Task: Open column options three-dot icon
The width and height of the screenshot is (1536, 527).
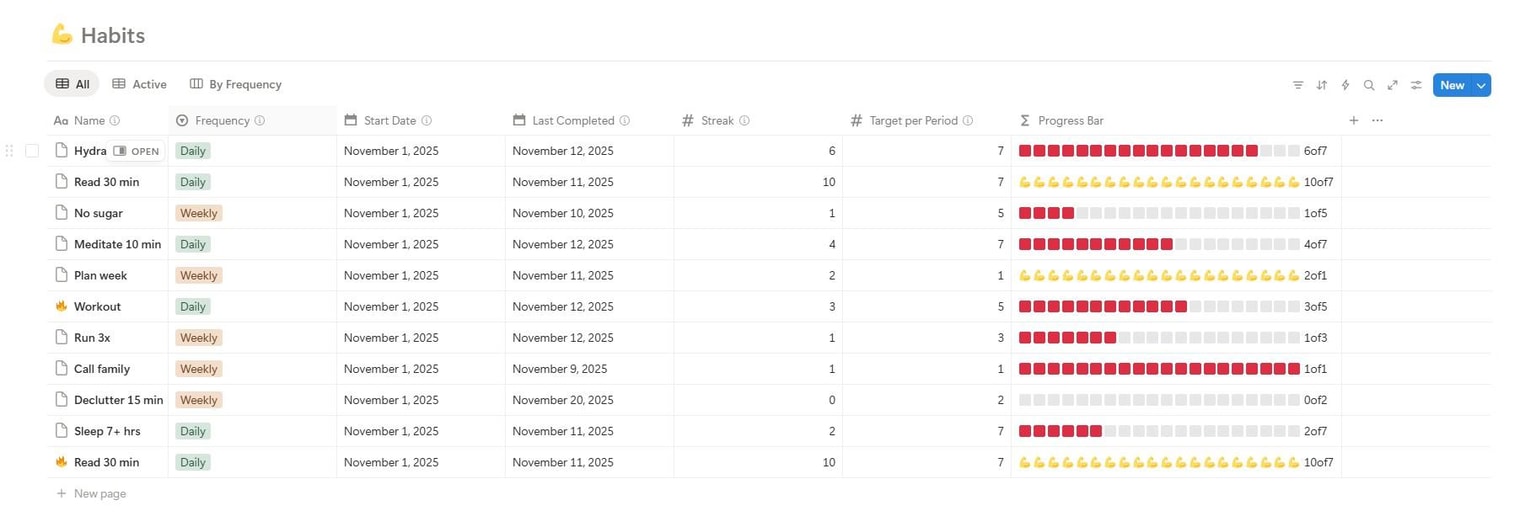Action: [x=1378, y=120]
